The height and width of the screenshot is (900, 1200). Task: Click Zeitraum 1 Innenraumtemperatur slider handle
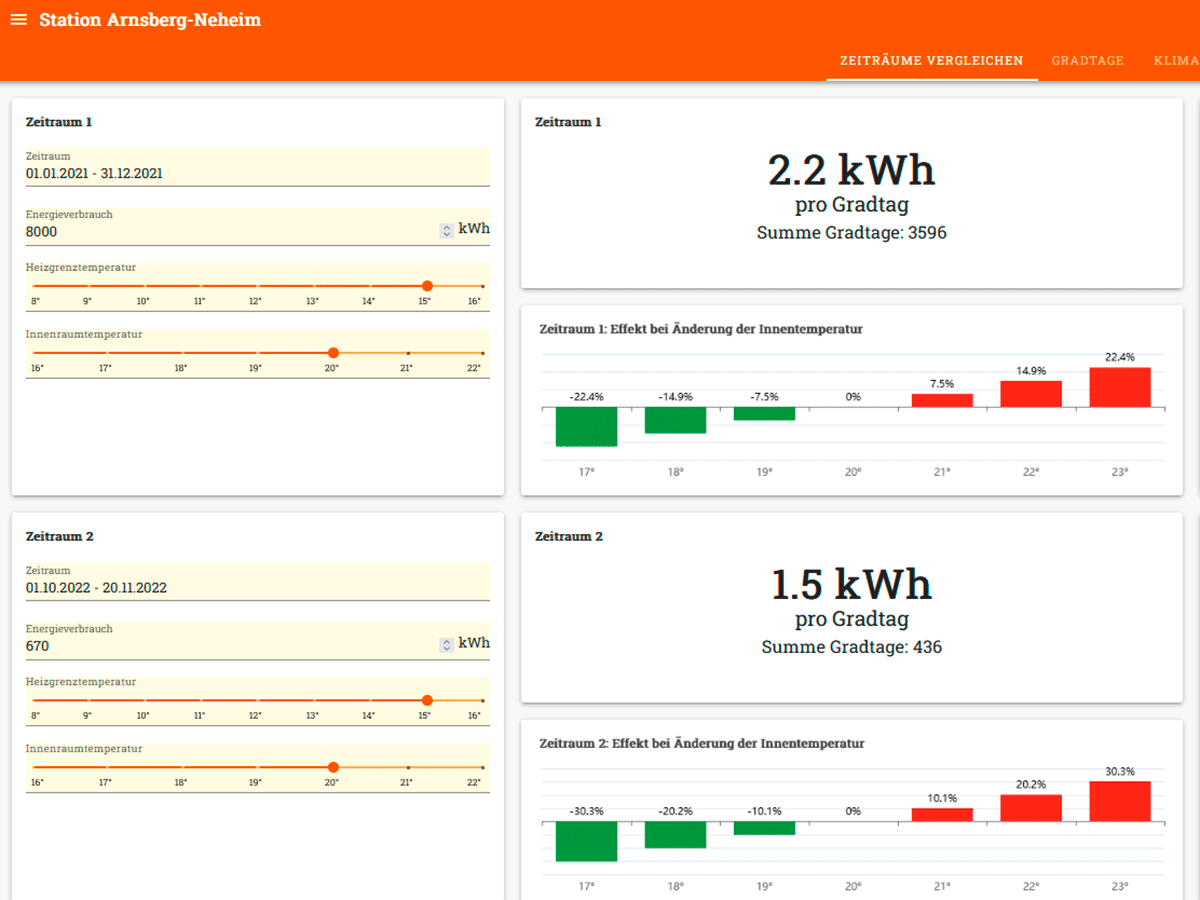(x=333, y=353)
